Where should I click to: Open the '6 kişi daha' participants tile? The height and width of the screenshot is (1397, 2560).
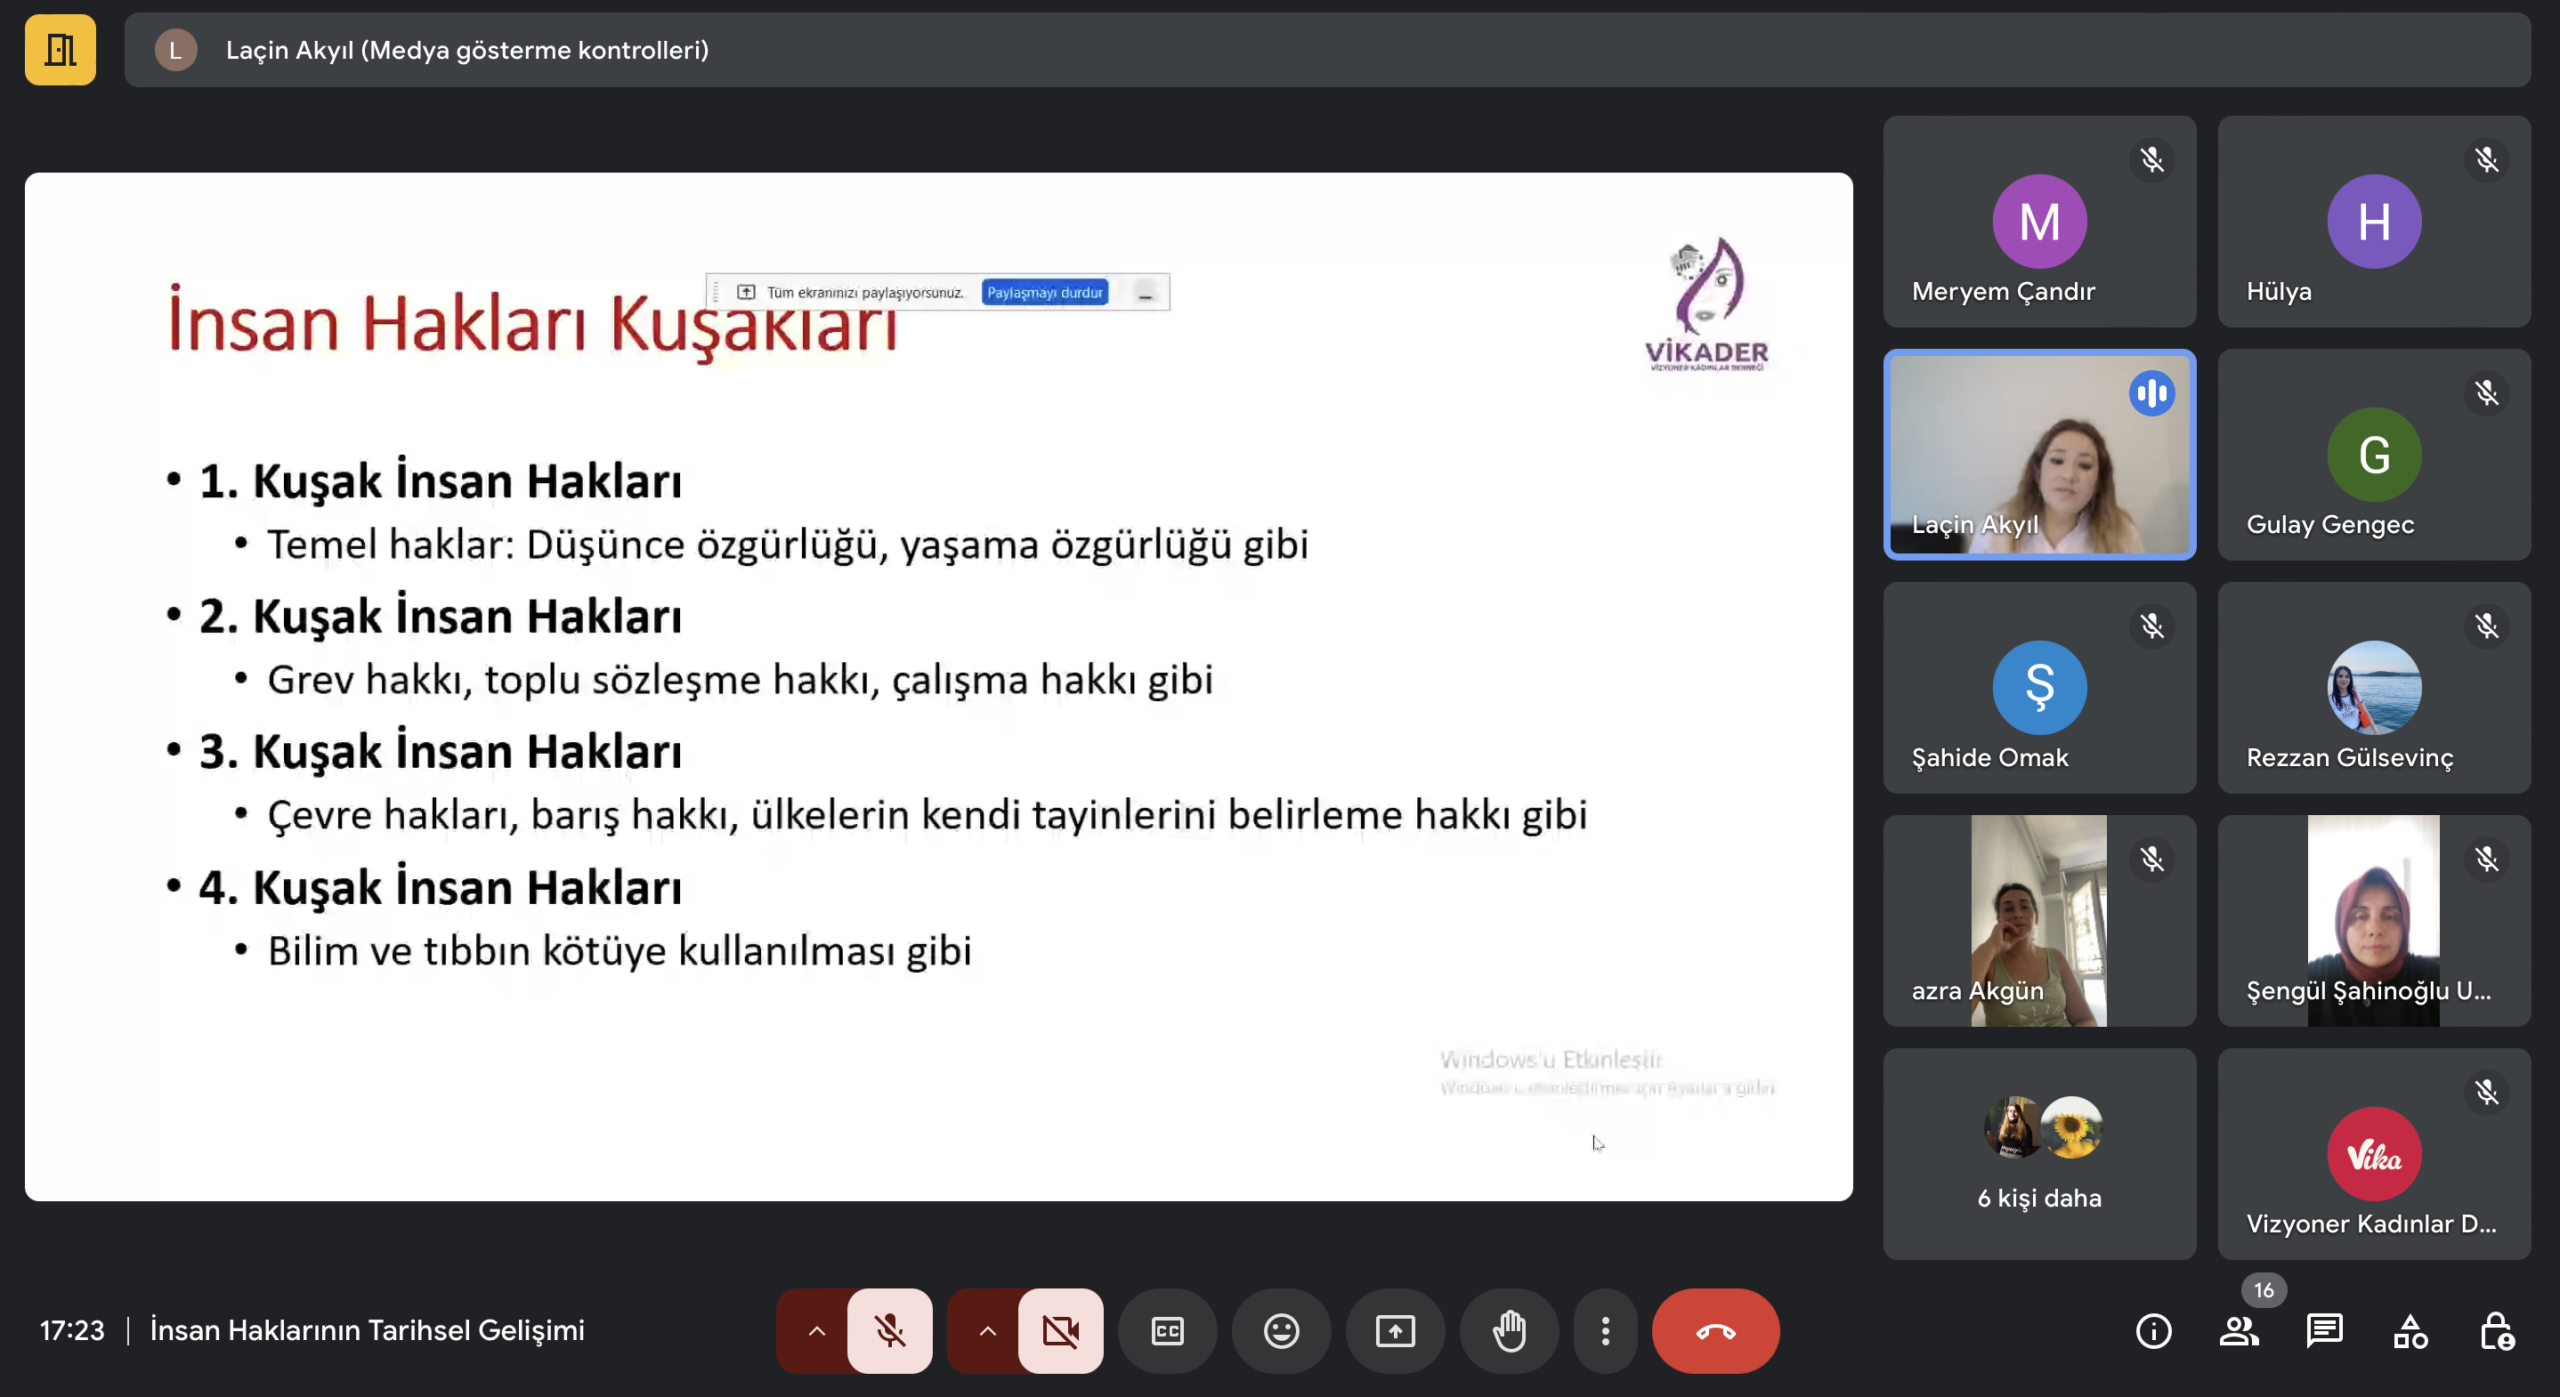click(2039, 1153)
